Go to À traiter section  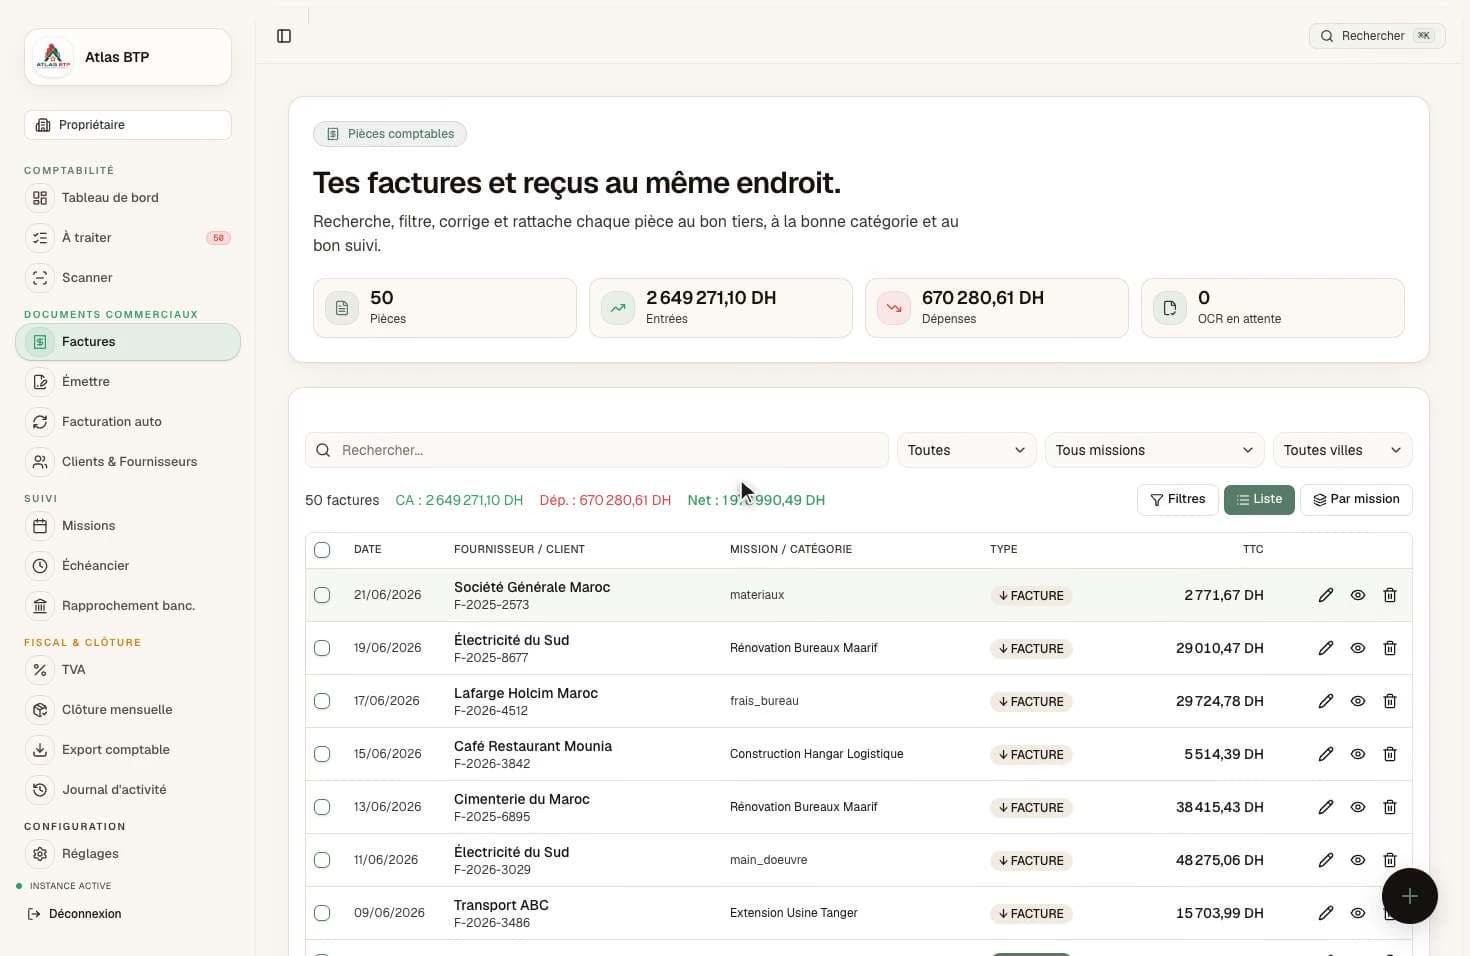[x=128, y=238]
